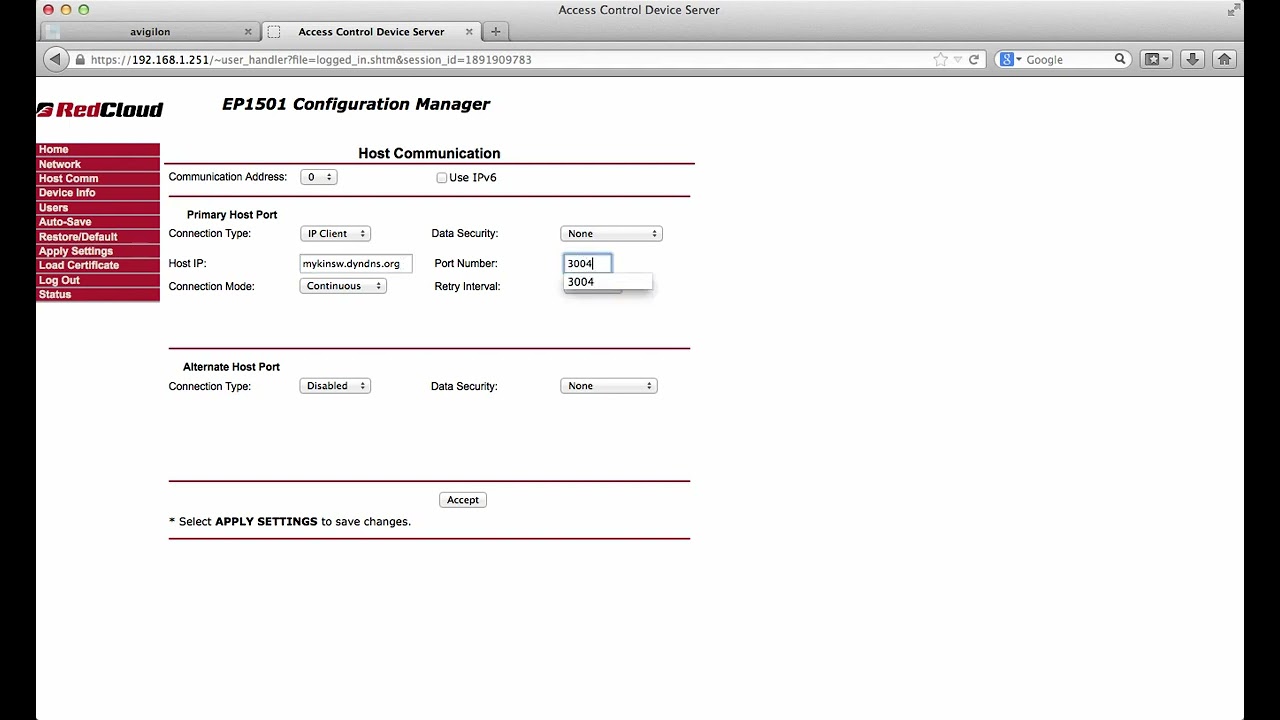
Task: Open the URL history dropdown arrow
Action: click(x=957, y=60)
